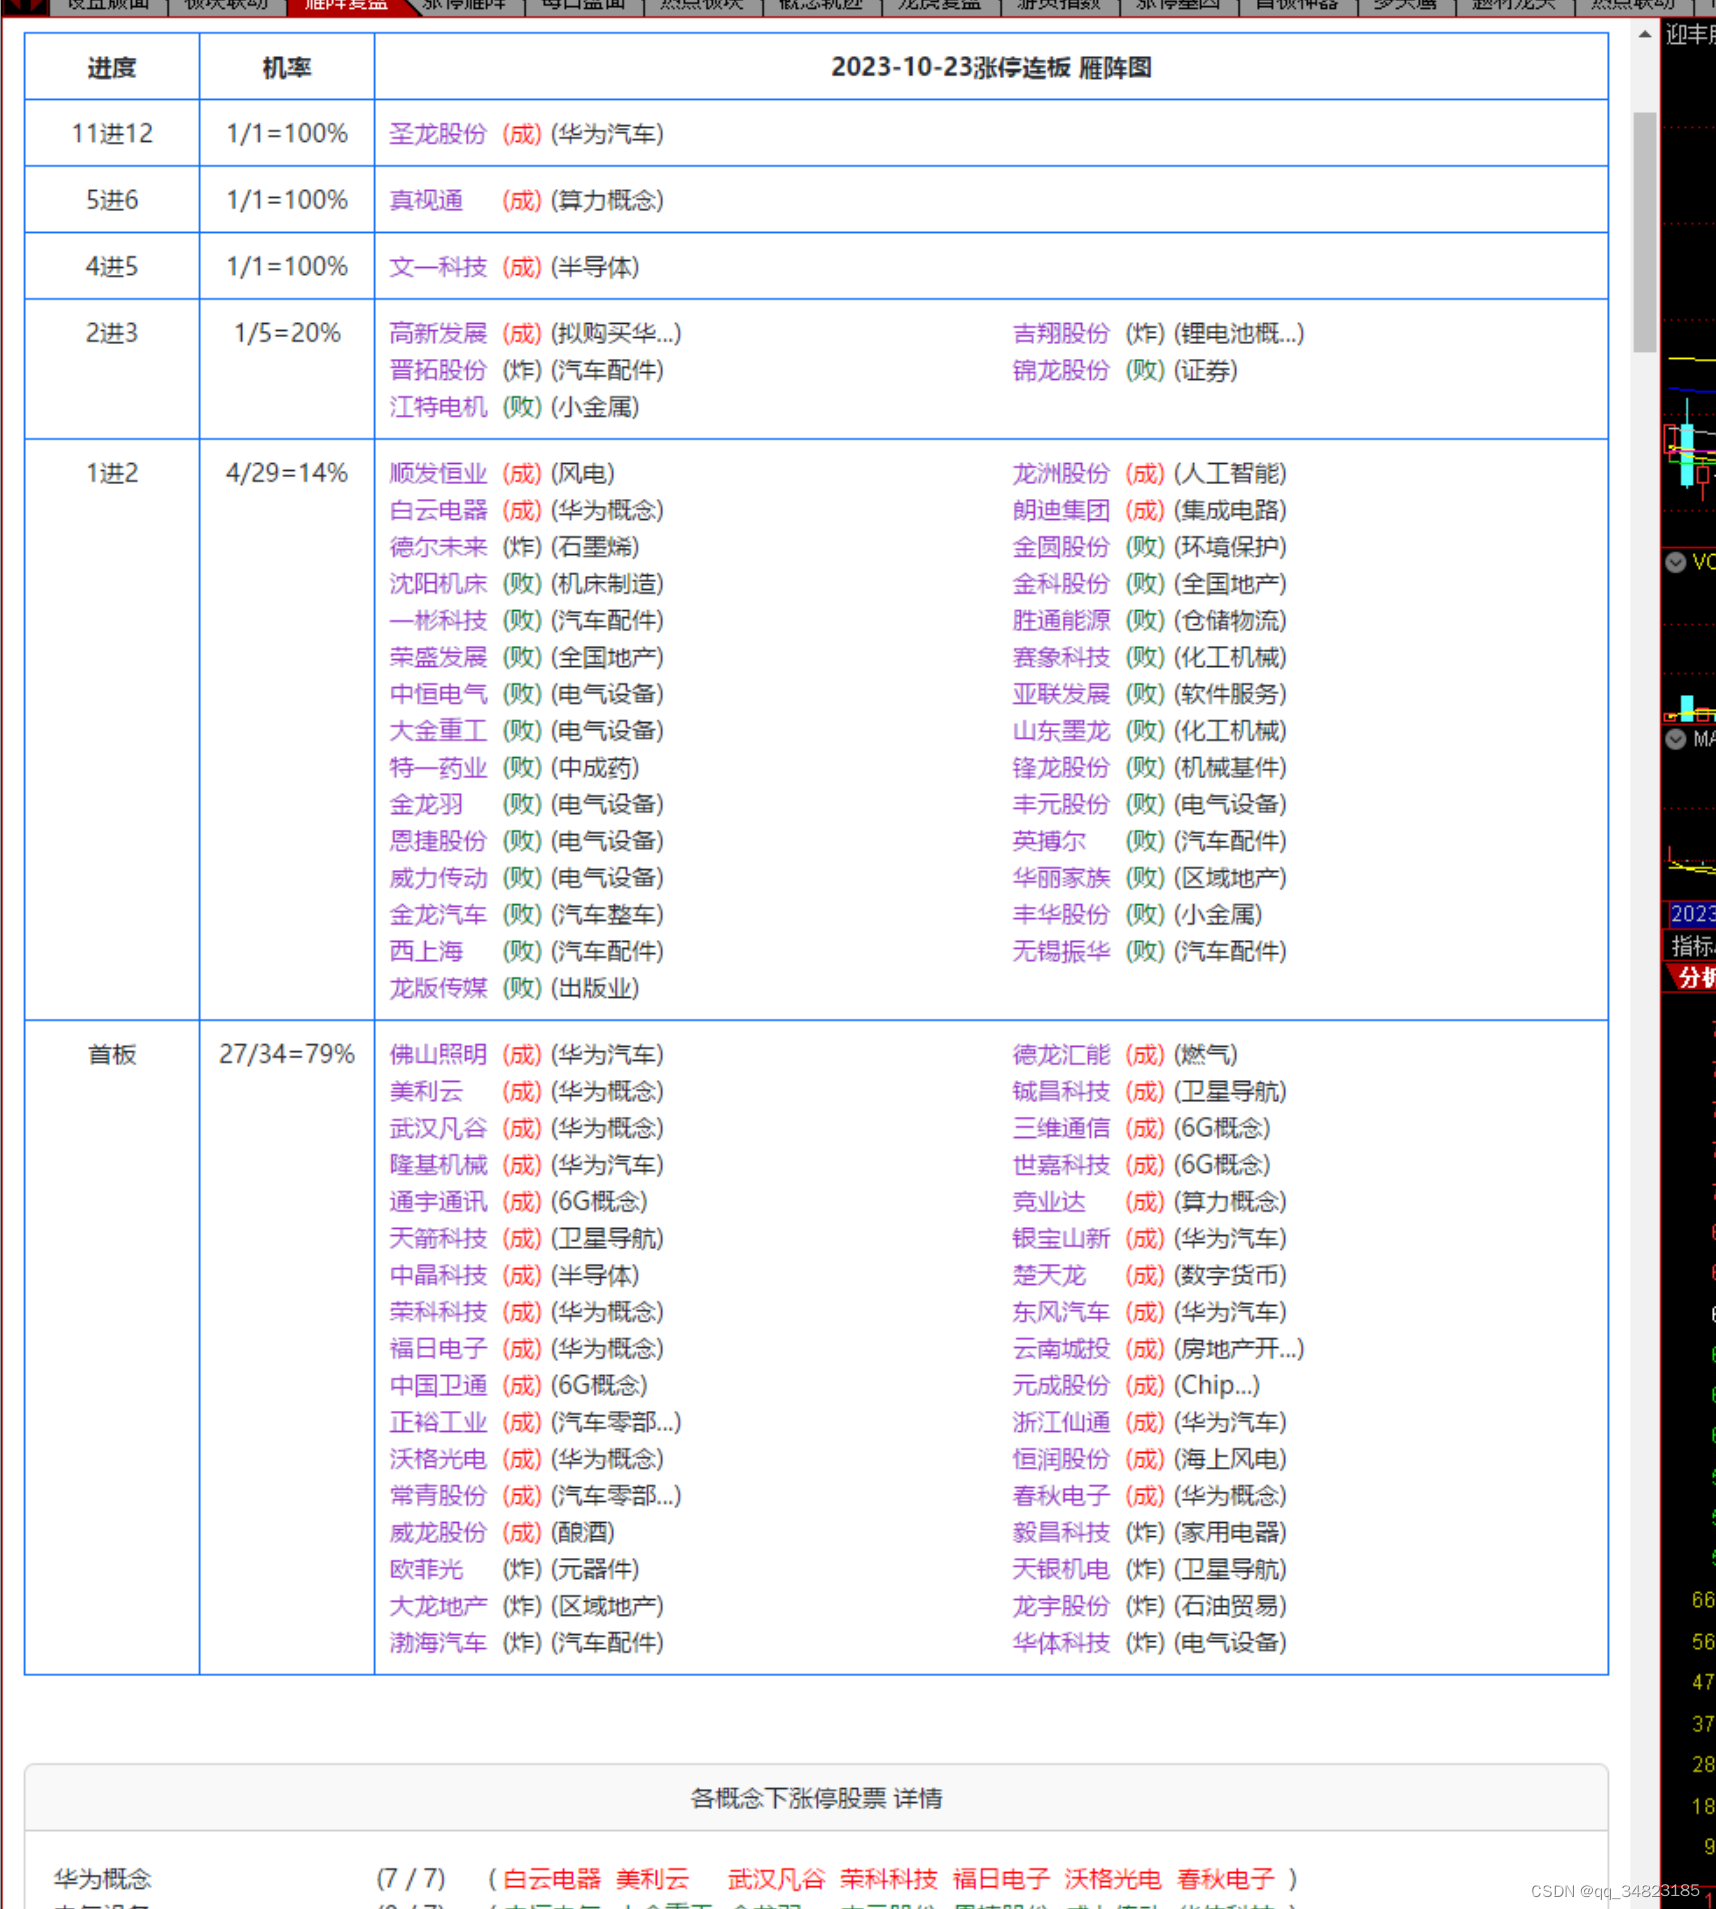Open stock 浙江仙通
Screen dimensions: 1716x1909
pyautogui.click(x=1061, y=1423)
